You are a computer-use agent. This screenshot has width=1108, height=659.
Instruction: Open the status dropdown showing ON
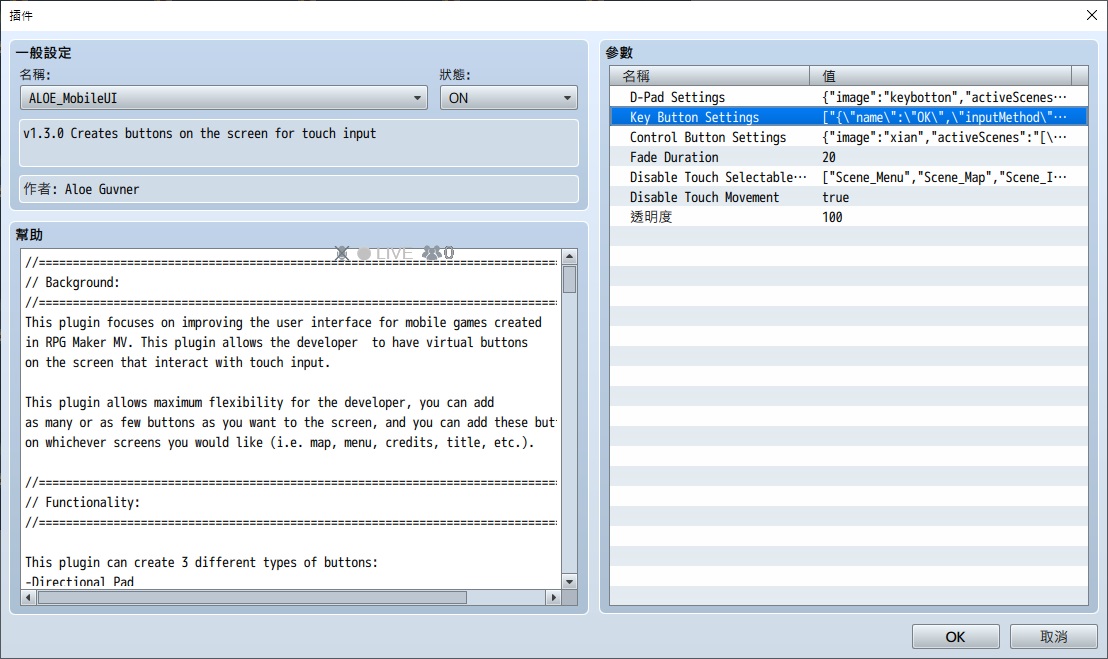pos(509,97)
